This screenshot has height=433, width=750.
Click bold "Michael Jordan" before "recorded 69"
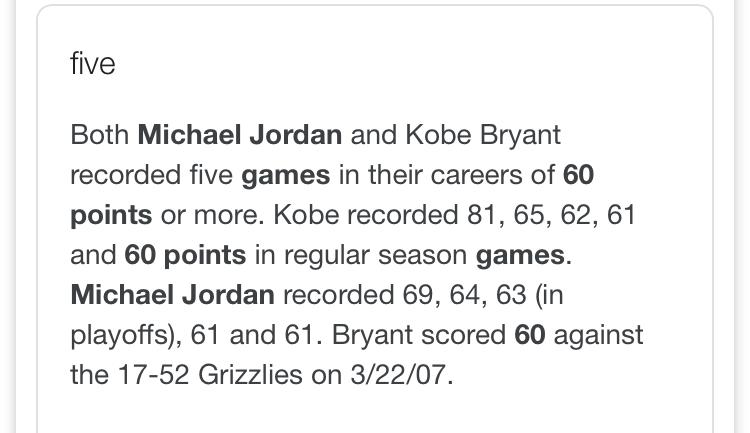pyautogui.click(x=172, y=294)
